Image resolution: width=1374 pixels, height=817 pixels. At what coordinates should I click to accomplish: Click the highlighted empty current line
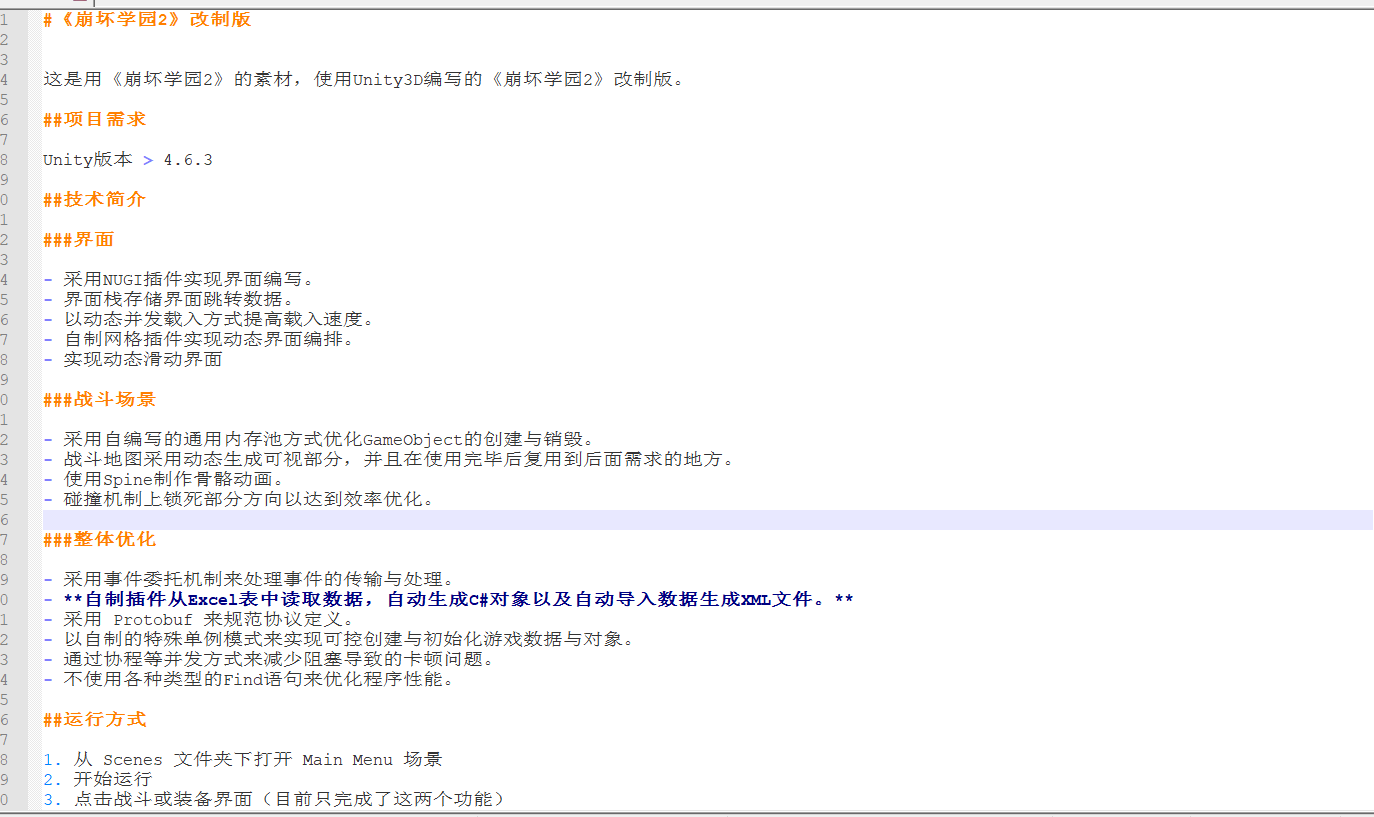click(700, 519)
